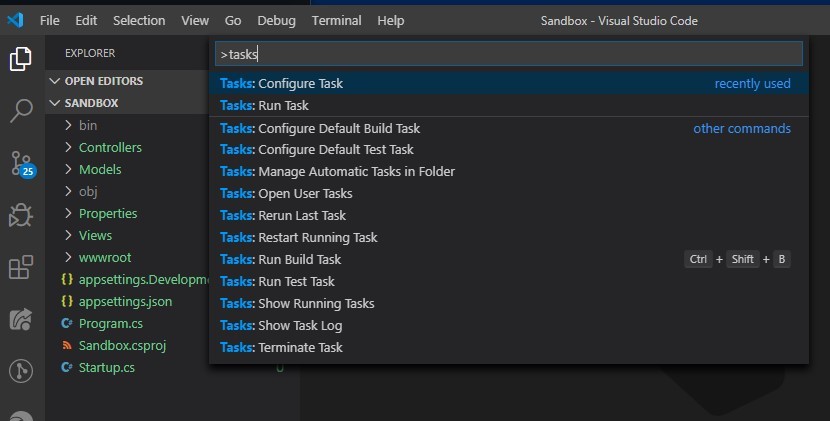830x421 pixels.
Task: Select Tasks: Open User Tasks
Action: [509, 194]
